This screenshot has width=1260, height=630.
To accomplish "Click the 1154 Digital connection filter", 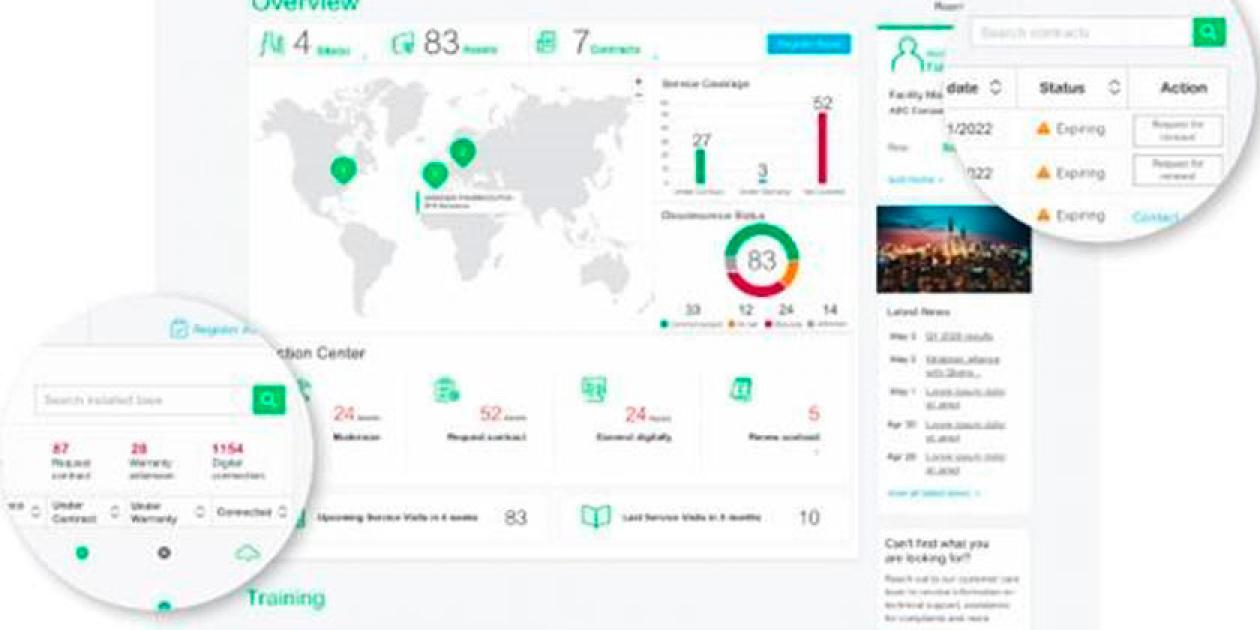I will (237, 463).
